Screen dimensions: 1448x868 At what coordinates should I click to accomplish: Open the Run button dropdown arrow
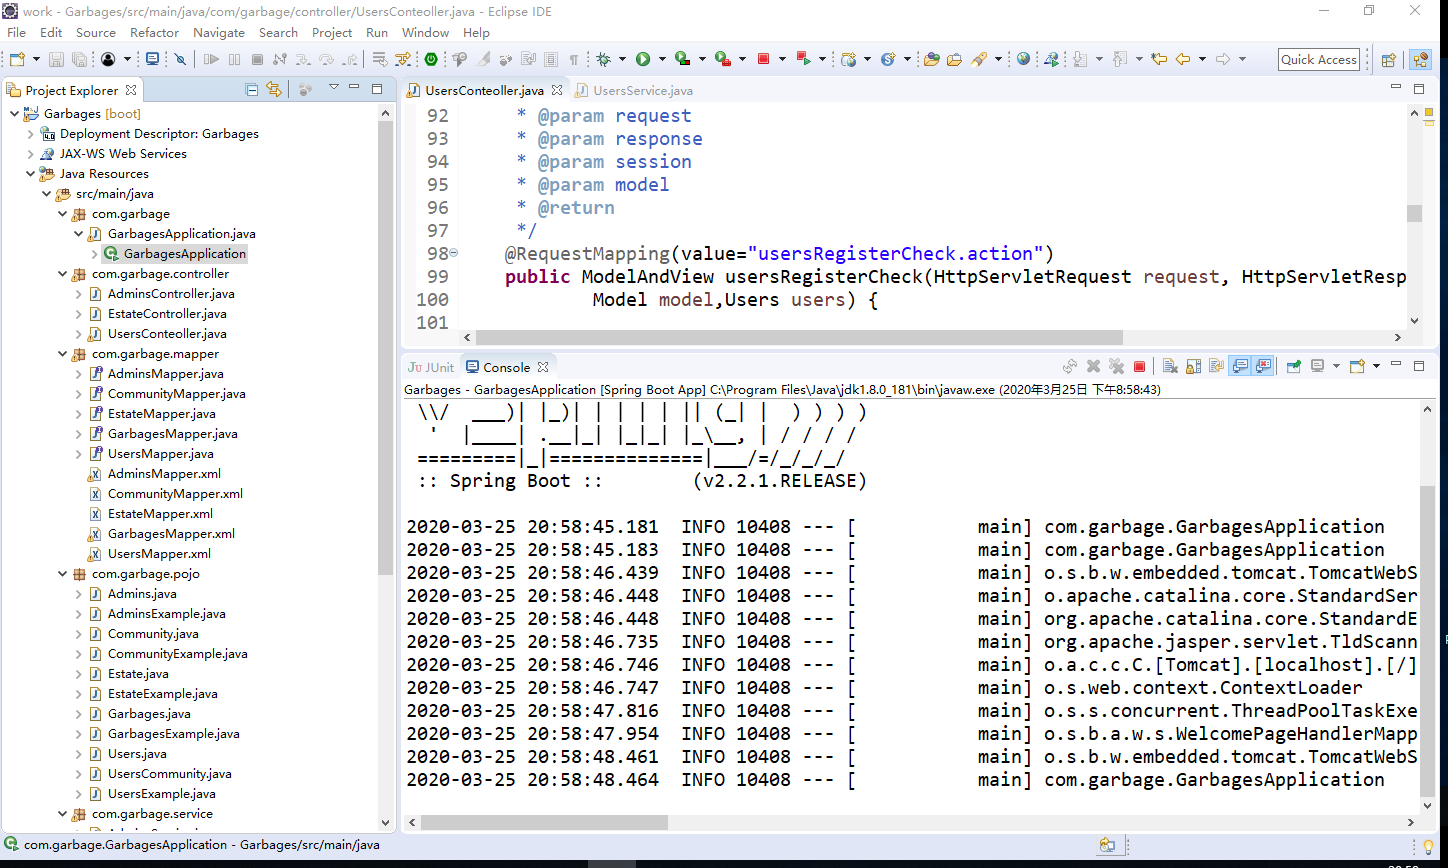662,60
